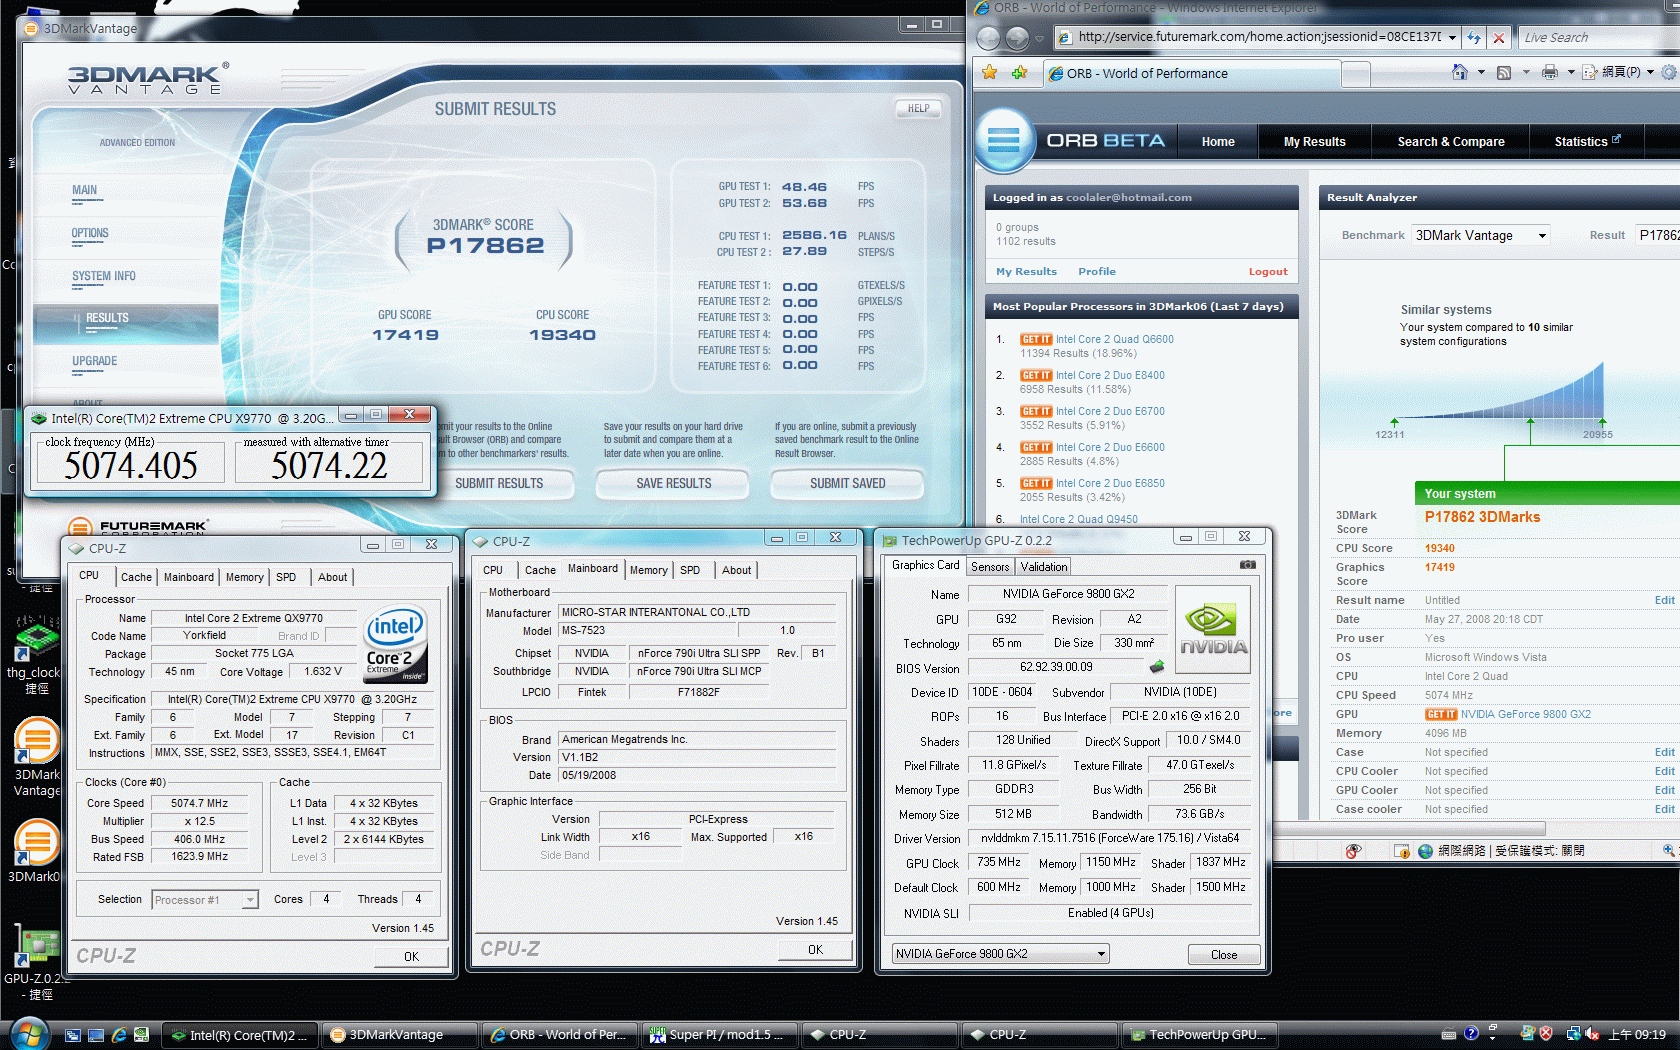The image size is (1680, 1050).
Task: Click into the Live Search box
Action: point(1597,37)
